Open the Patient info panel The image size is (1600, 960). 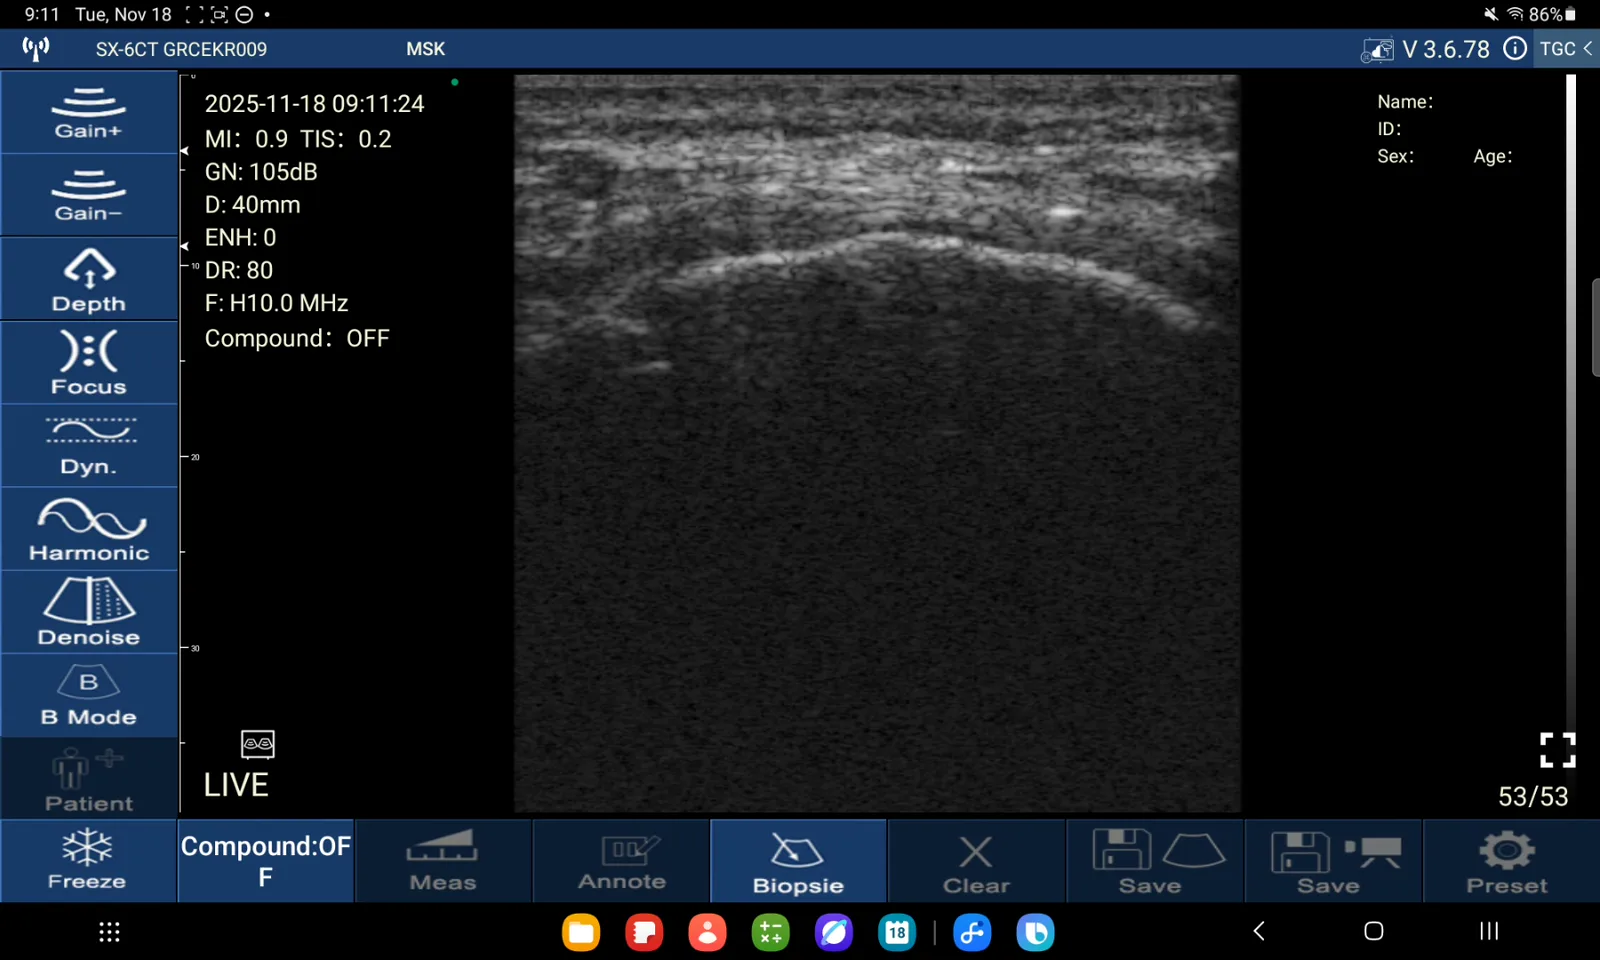point(89,779)
